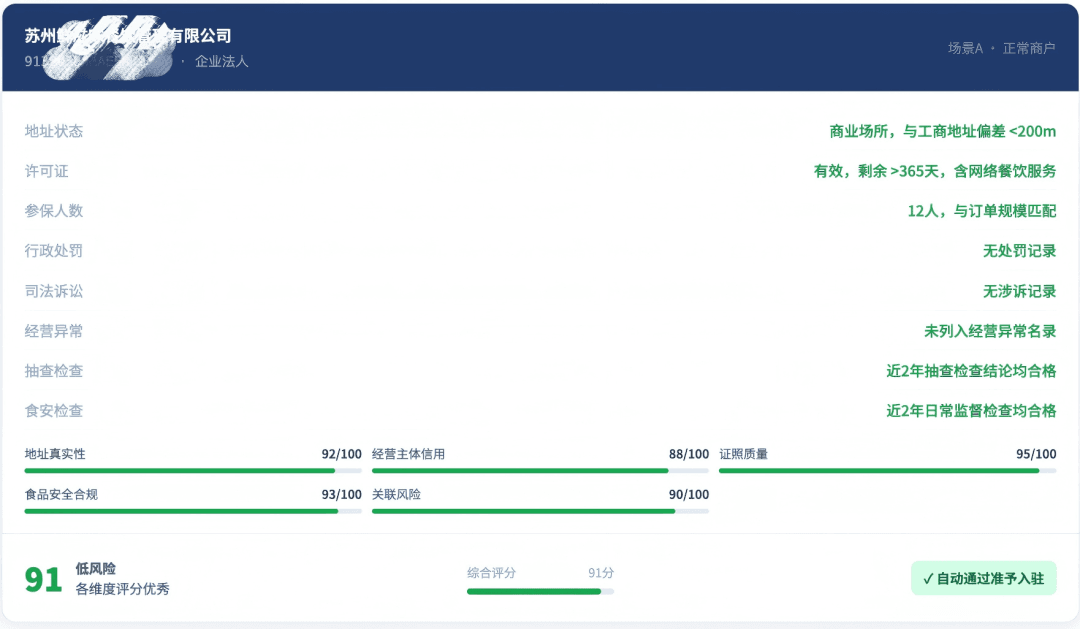Screen dimensions: 1080x629
Task: Click the 企业法人 label in header
Action: pyautogui.click(x=221, y=61)
